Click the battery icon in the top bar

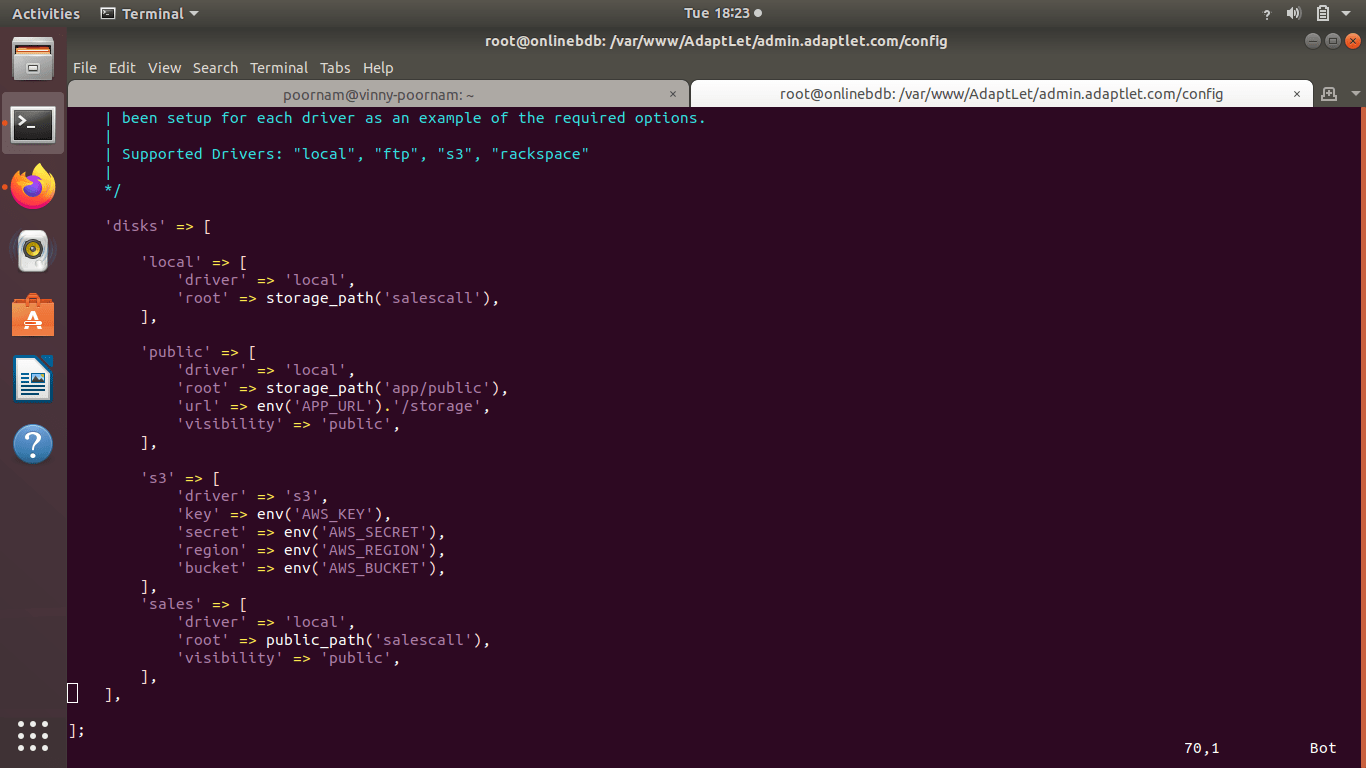1322,13
